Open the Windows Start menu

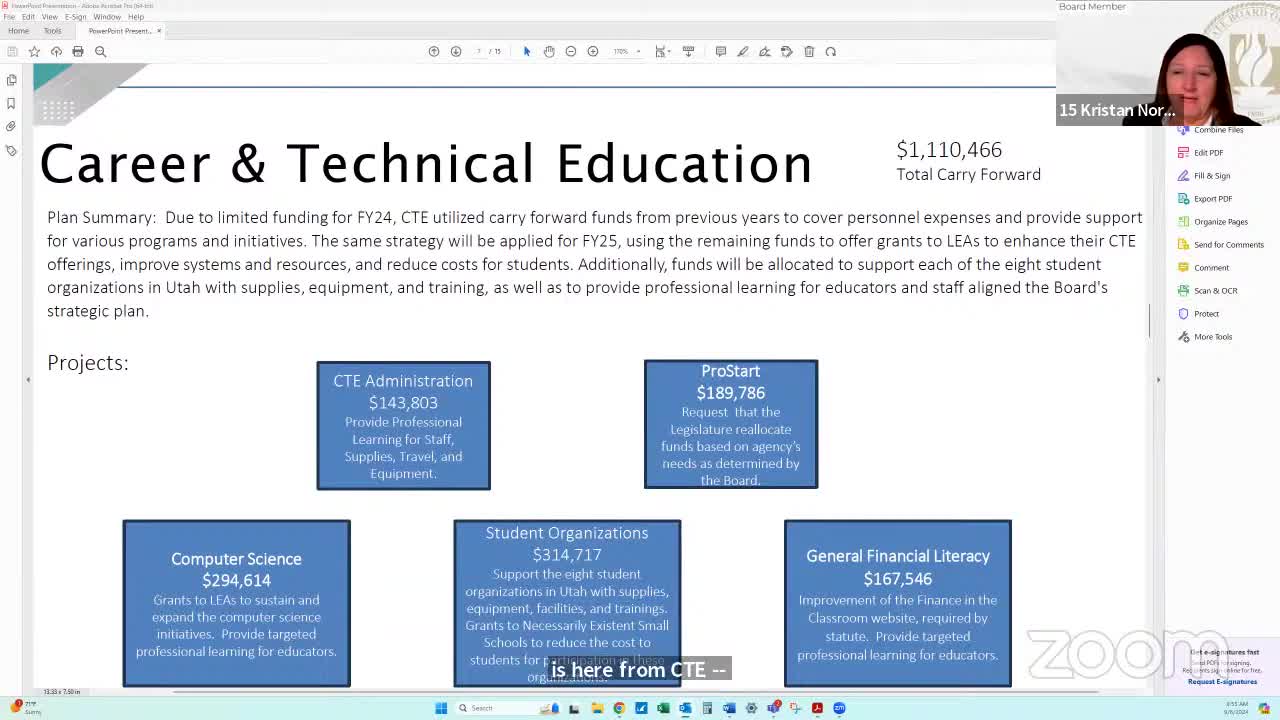[441, 708]
